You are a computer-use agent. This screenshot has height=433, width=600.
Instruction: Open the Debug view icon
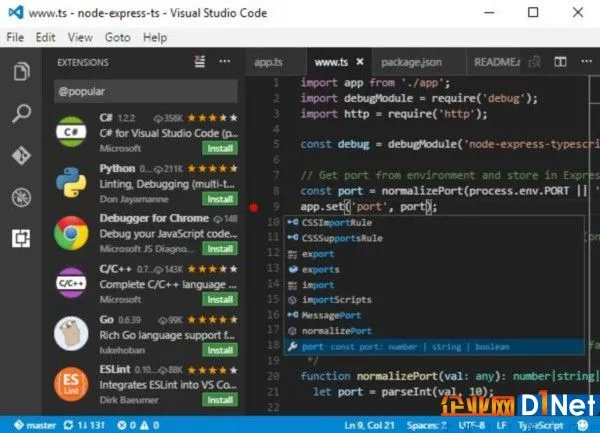[21, 197]
